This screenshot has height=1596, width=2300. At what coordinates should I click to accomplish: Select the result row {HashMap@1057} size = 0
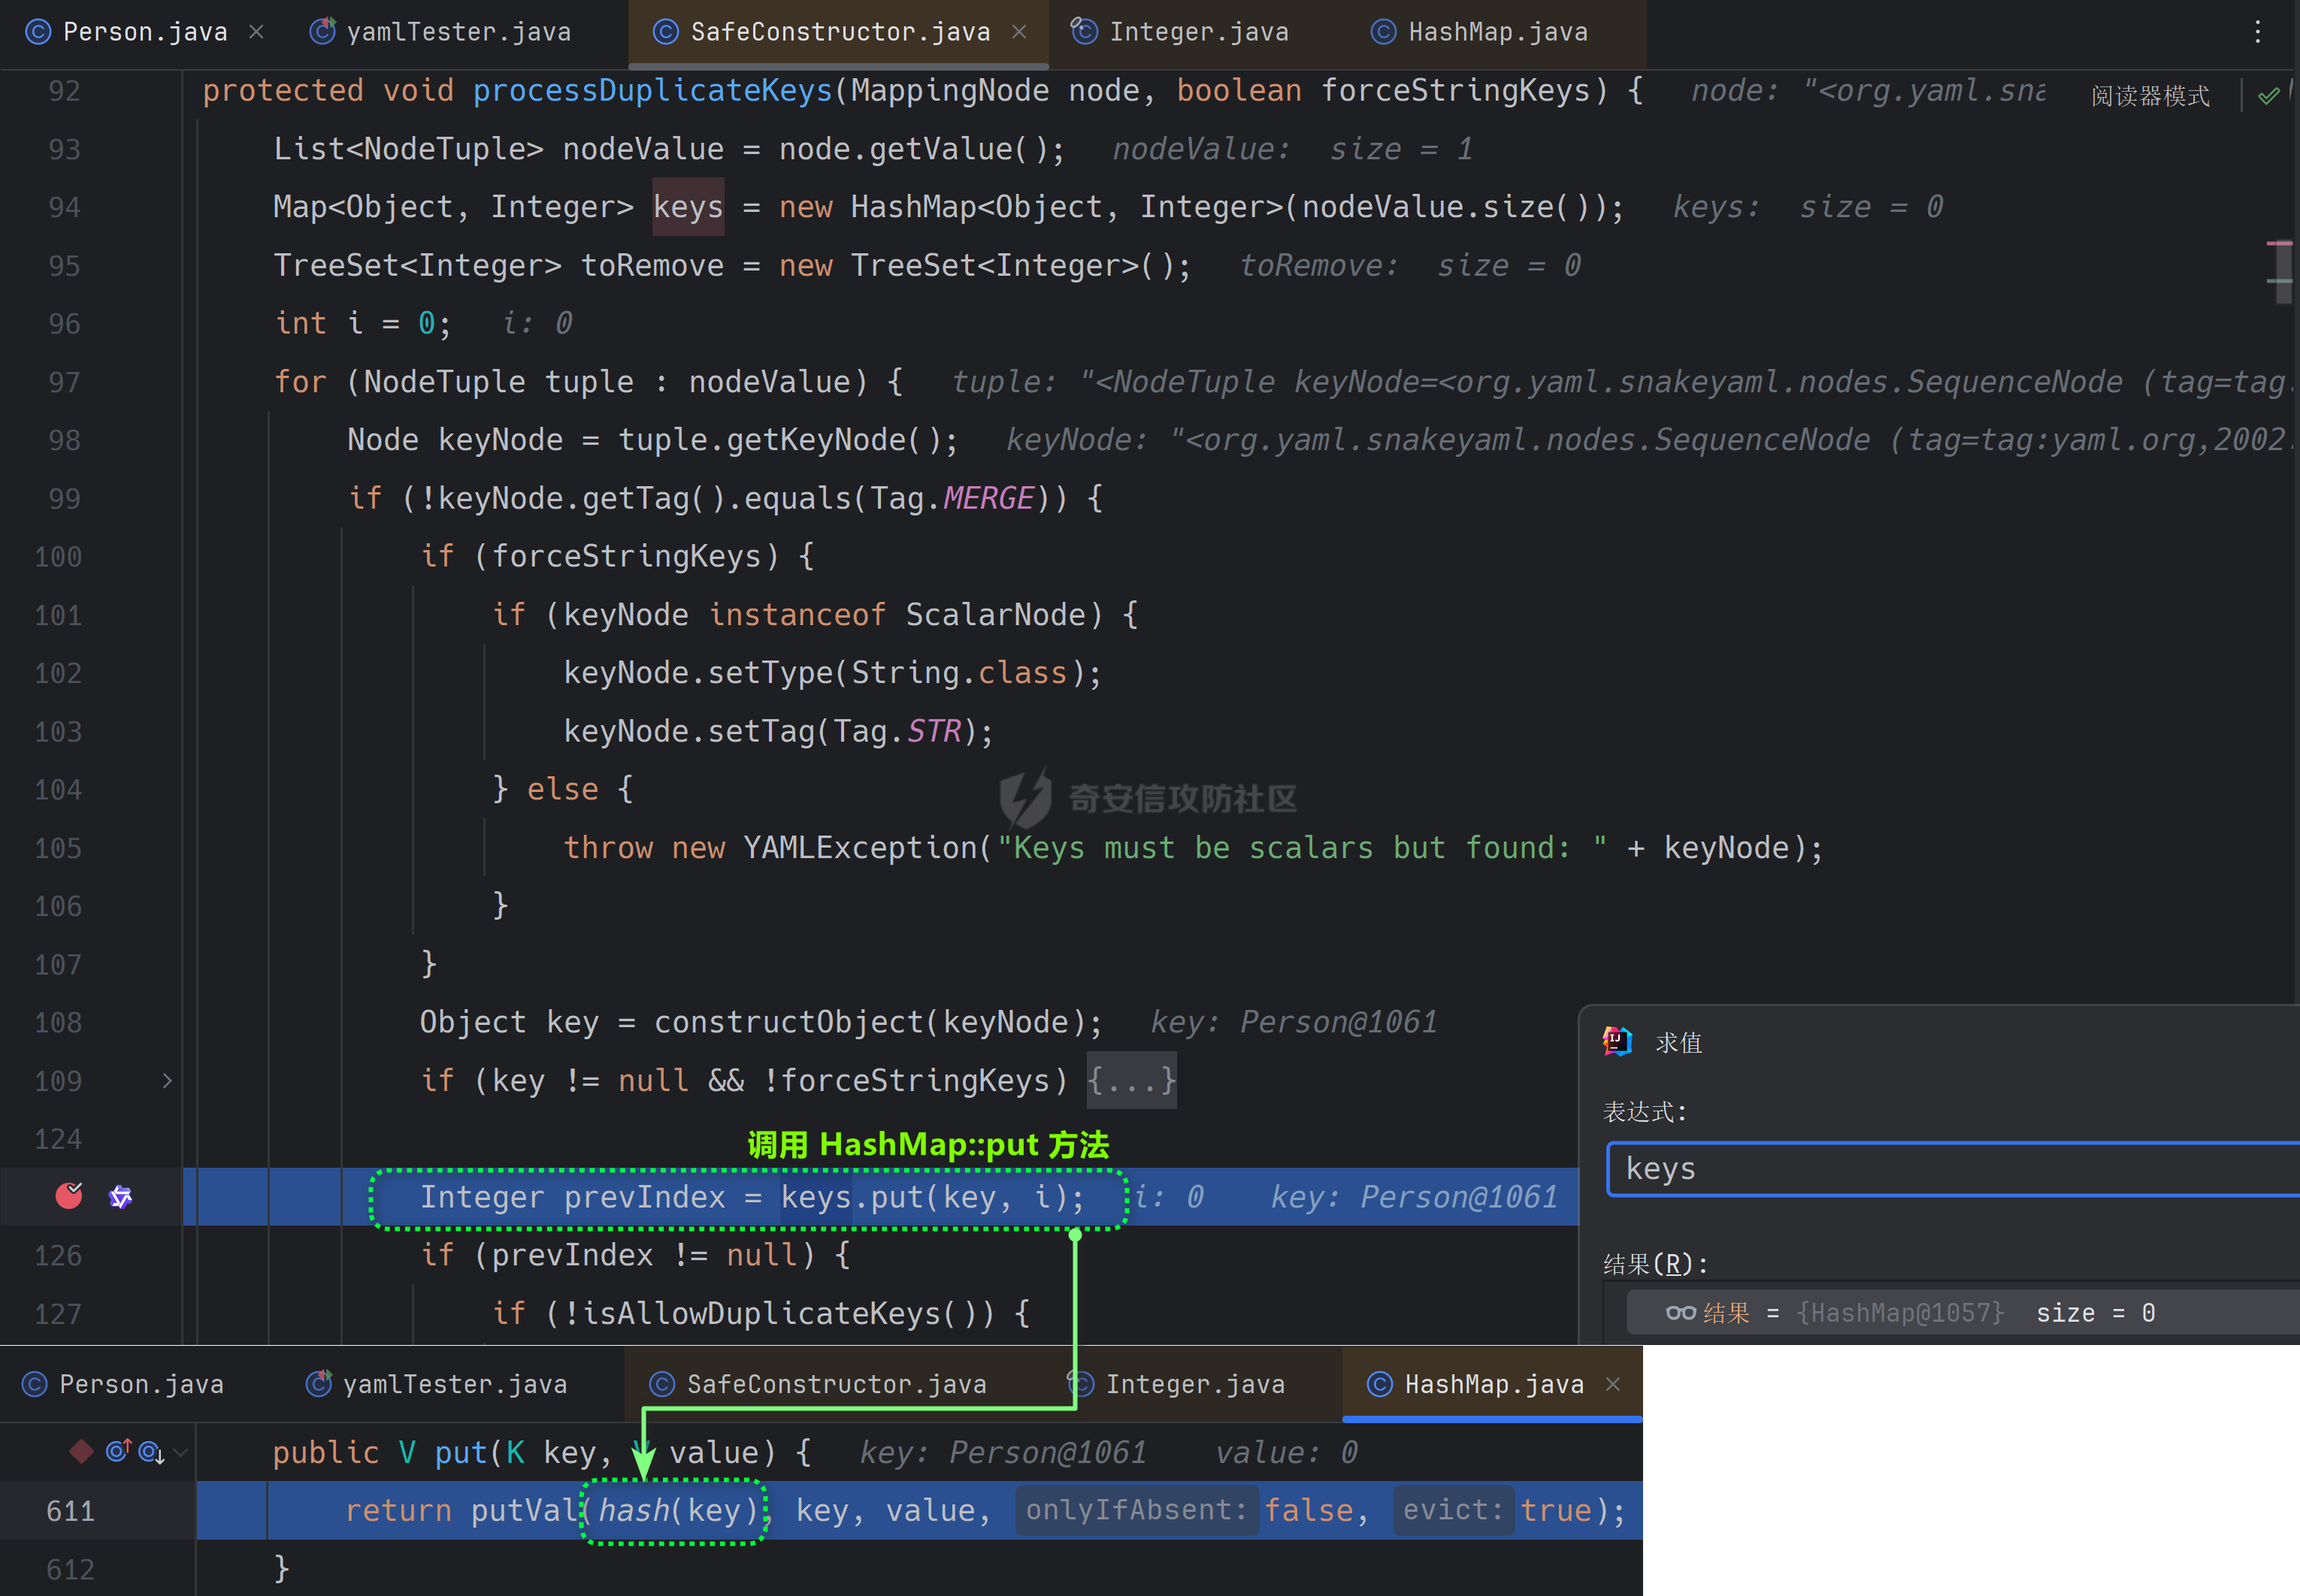(1962, 1313)
